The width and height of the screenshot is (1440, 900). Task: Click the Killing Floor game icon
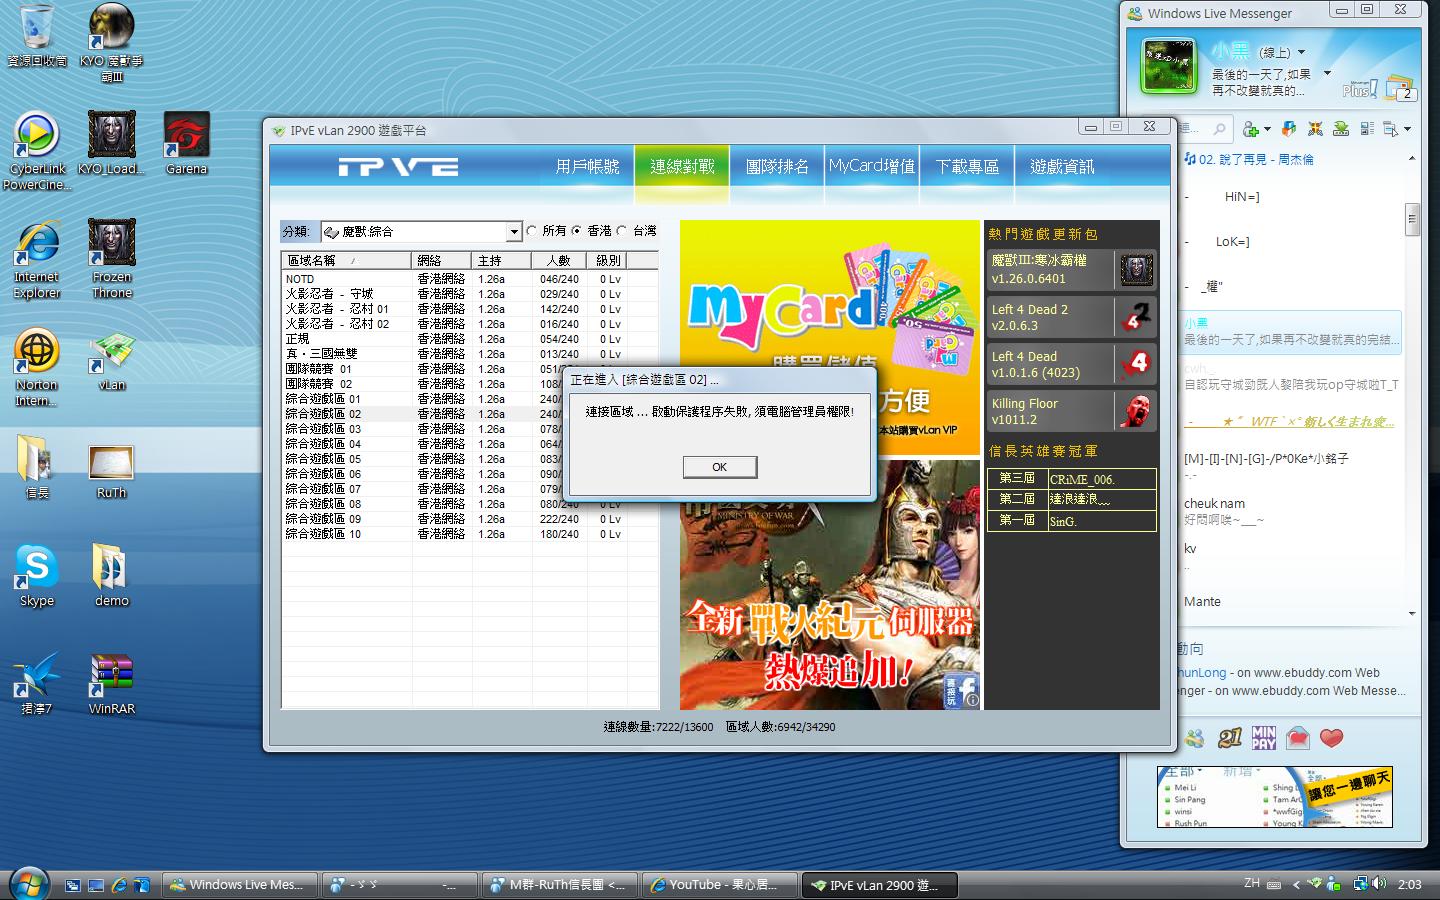1136,411
